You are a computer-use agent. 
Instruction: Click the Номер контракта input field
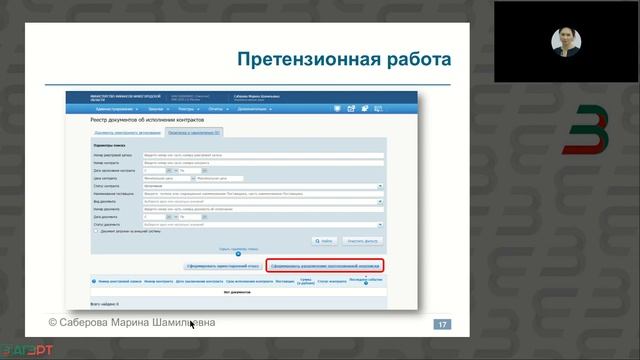[x=263, y=163]
